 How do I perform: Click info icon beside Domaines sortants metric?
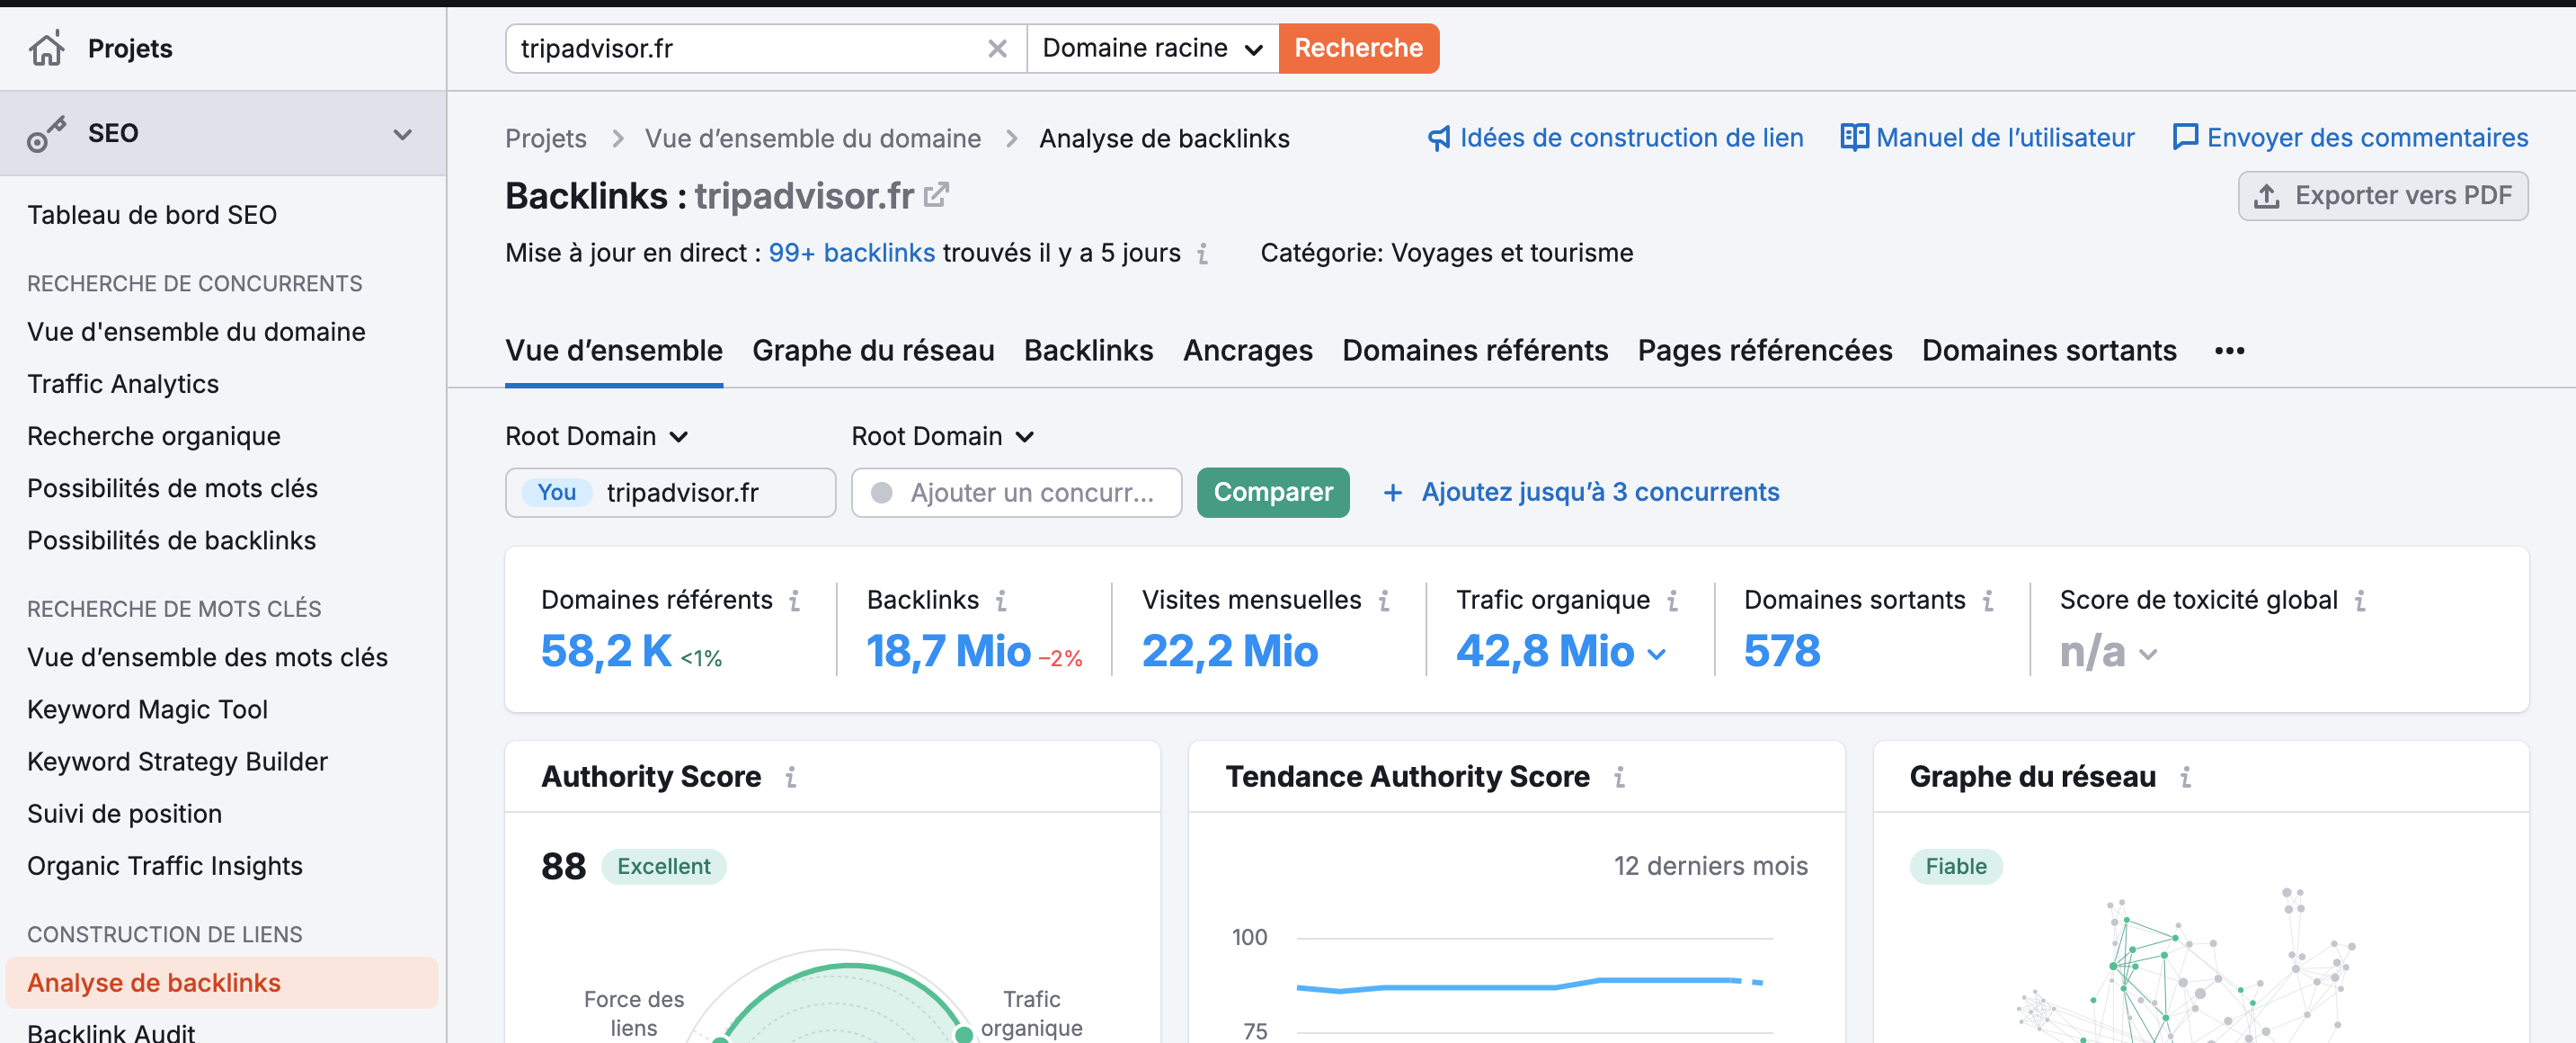(x=1988, y=601)
